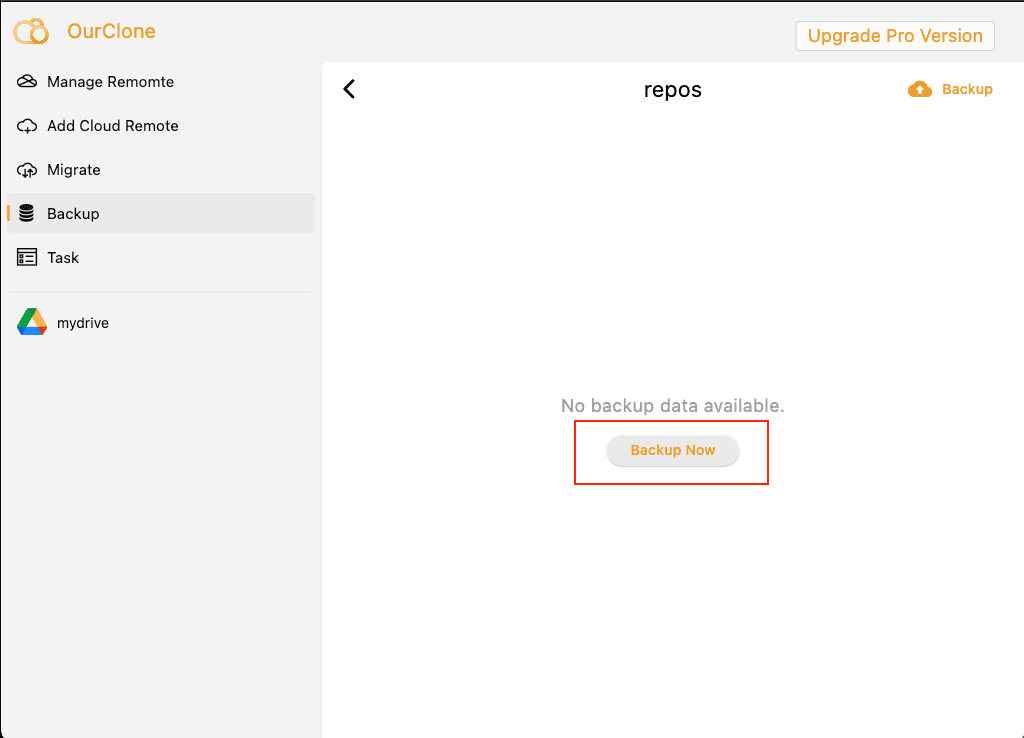
Task: Click the Task list icon
Action: (x=27, y=257)
